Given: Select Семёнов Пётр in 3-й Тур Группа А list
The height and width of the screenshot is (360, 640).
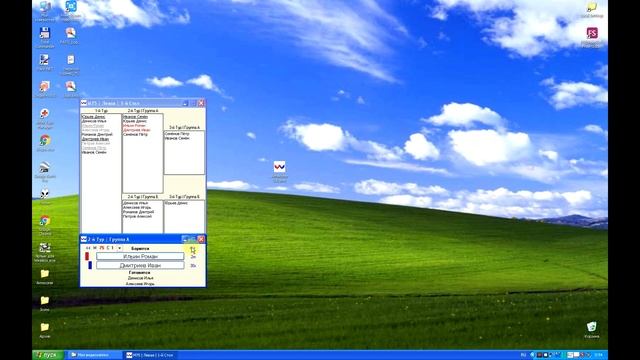Looking at the screenshot, I should pos(177,134).
